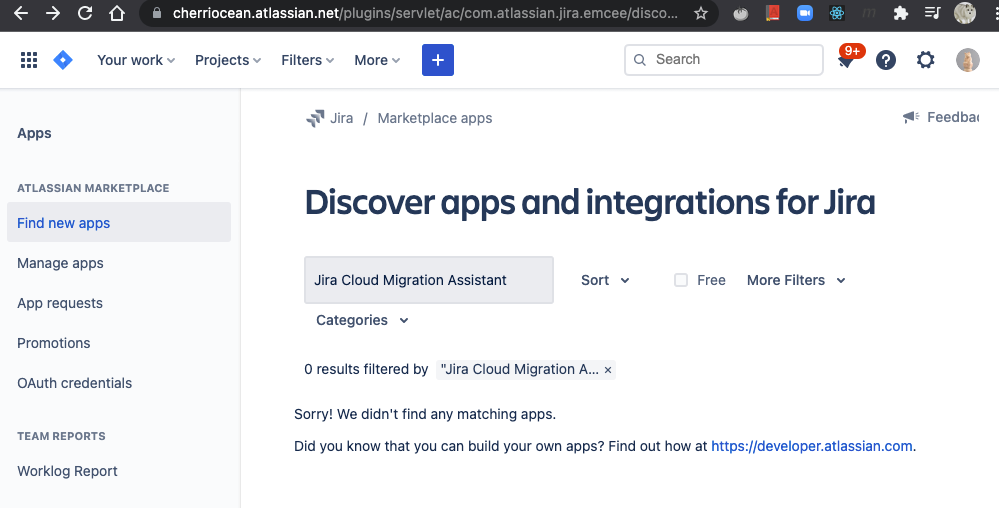Open the developer.atlassian.com link
The width and height of the screenshot is (999, 508).
click(x=812, y=446)
